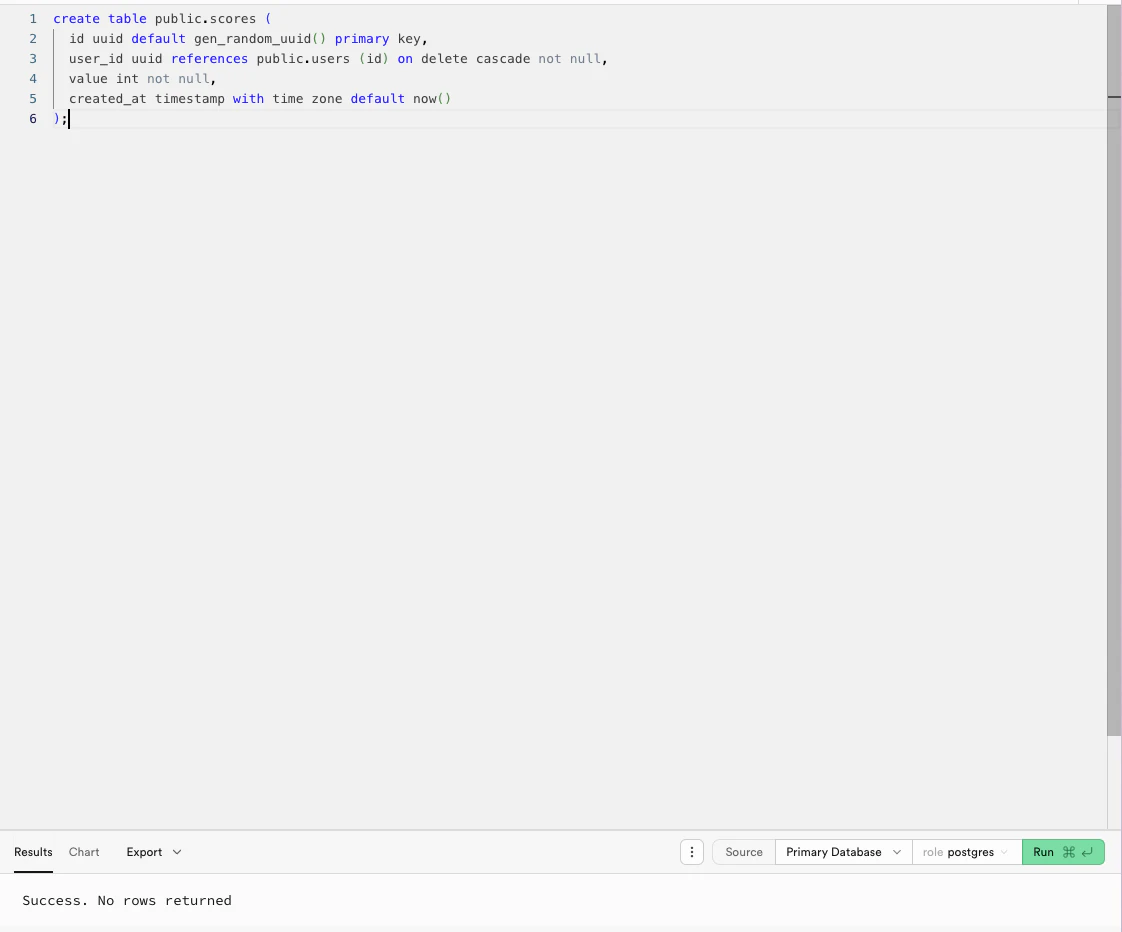Click the 'Success. No rows returned' message
The width and height of the screenshot is (1122, 932).
tap(127, 901)
